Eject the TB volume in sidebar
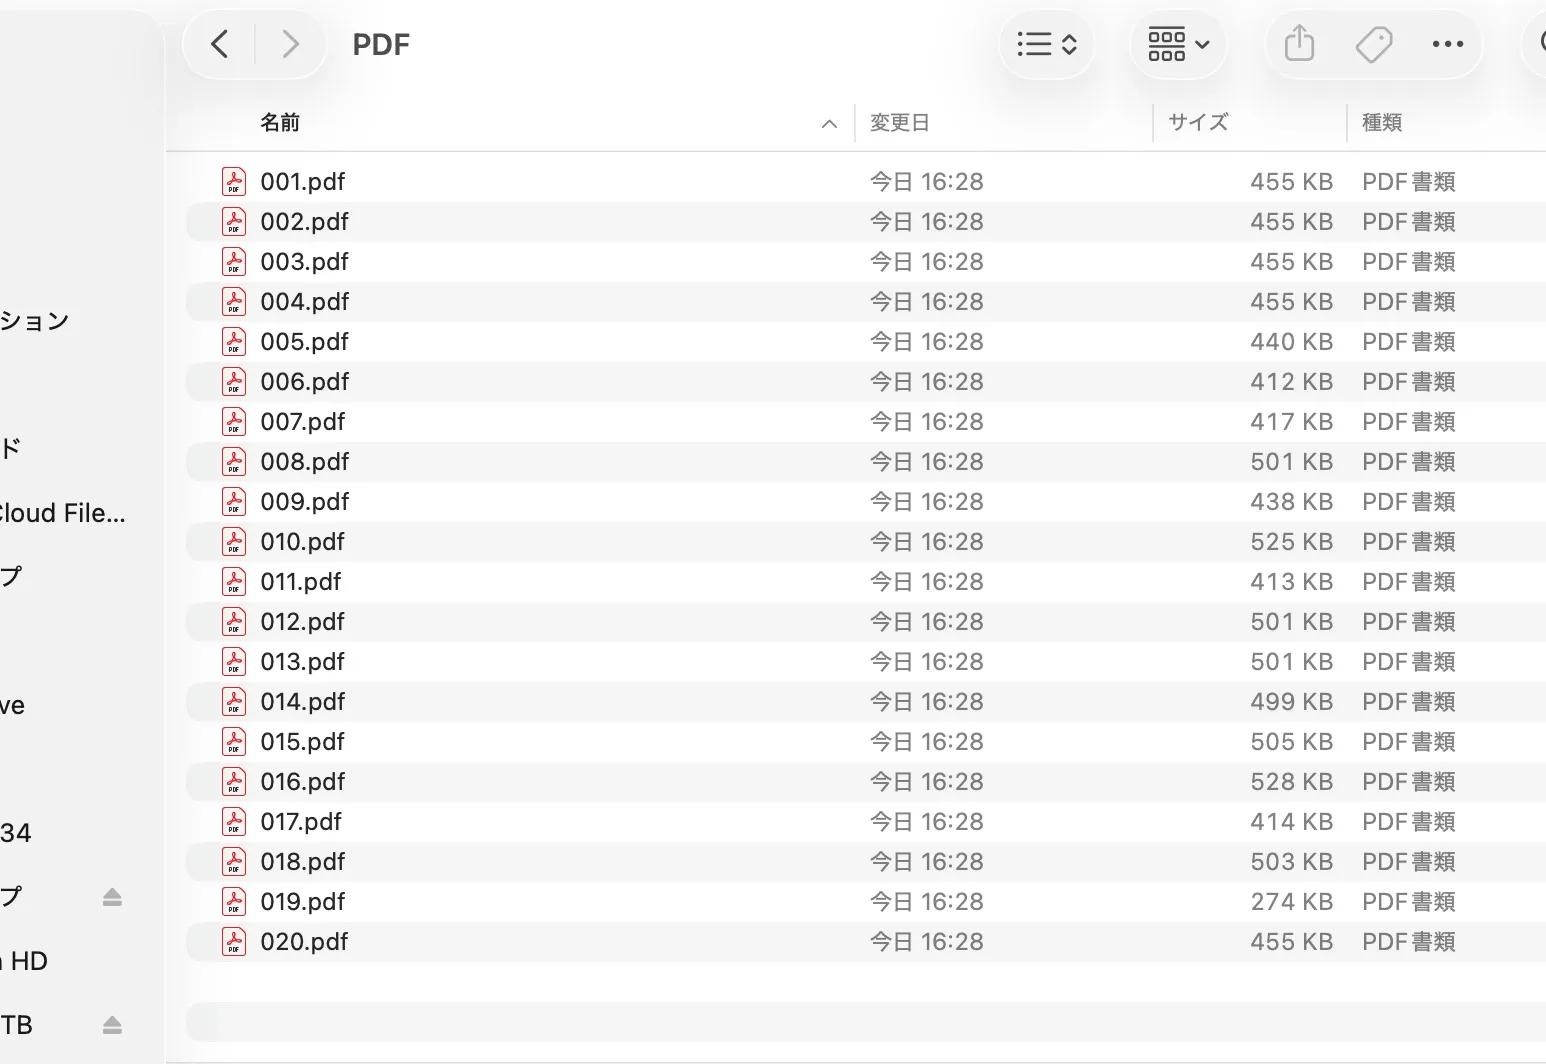The width and height of the screenshot is (1546, 1064). [112, 1025]
